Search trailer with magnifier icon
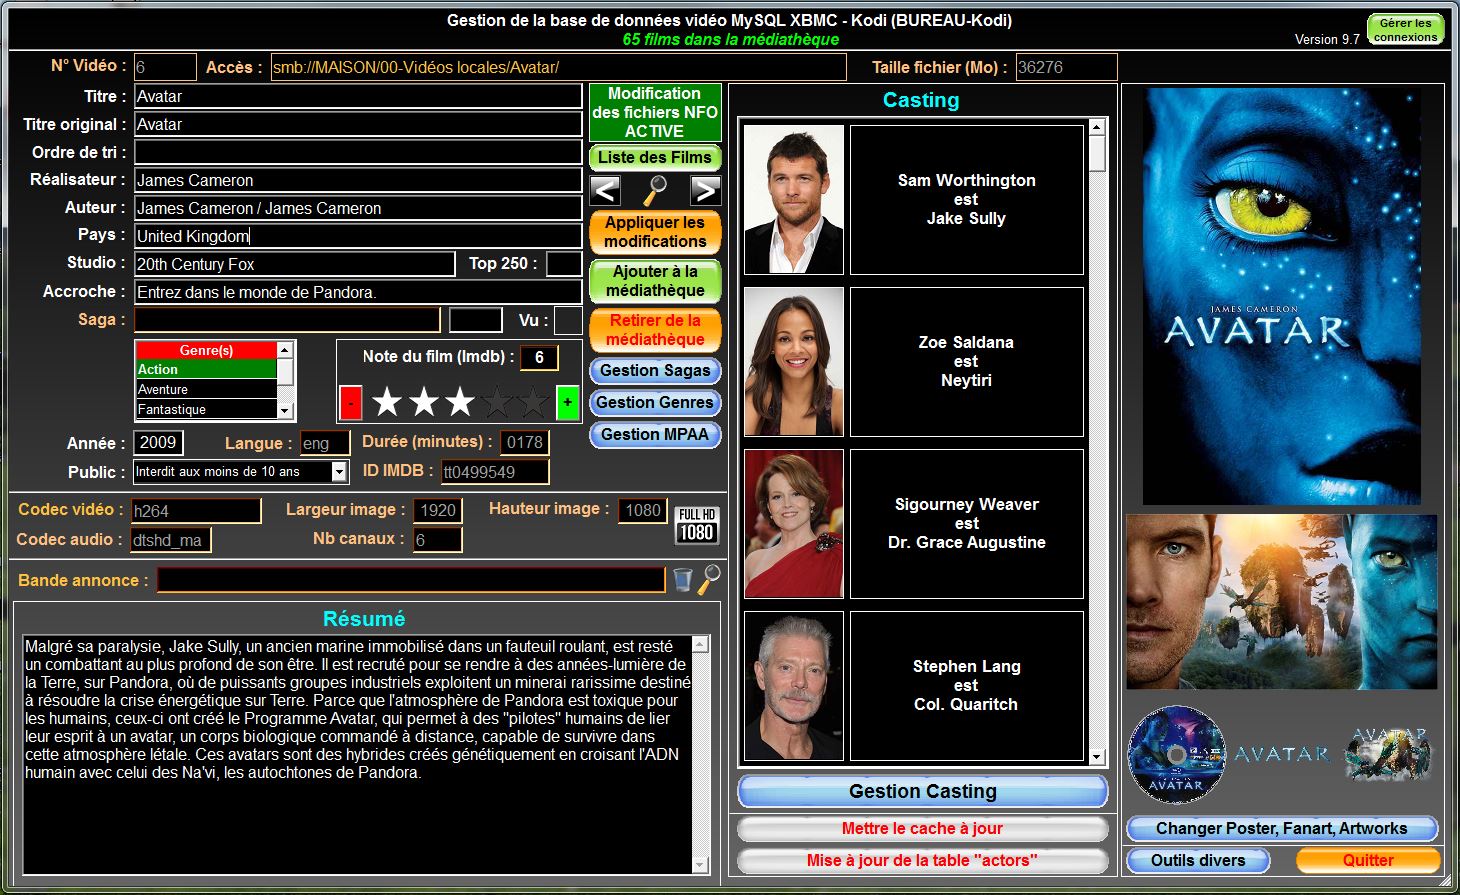The image size is (1460, 895). pyautogui.click(x=709, y=579)
